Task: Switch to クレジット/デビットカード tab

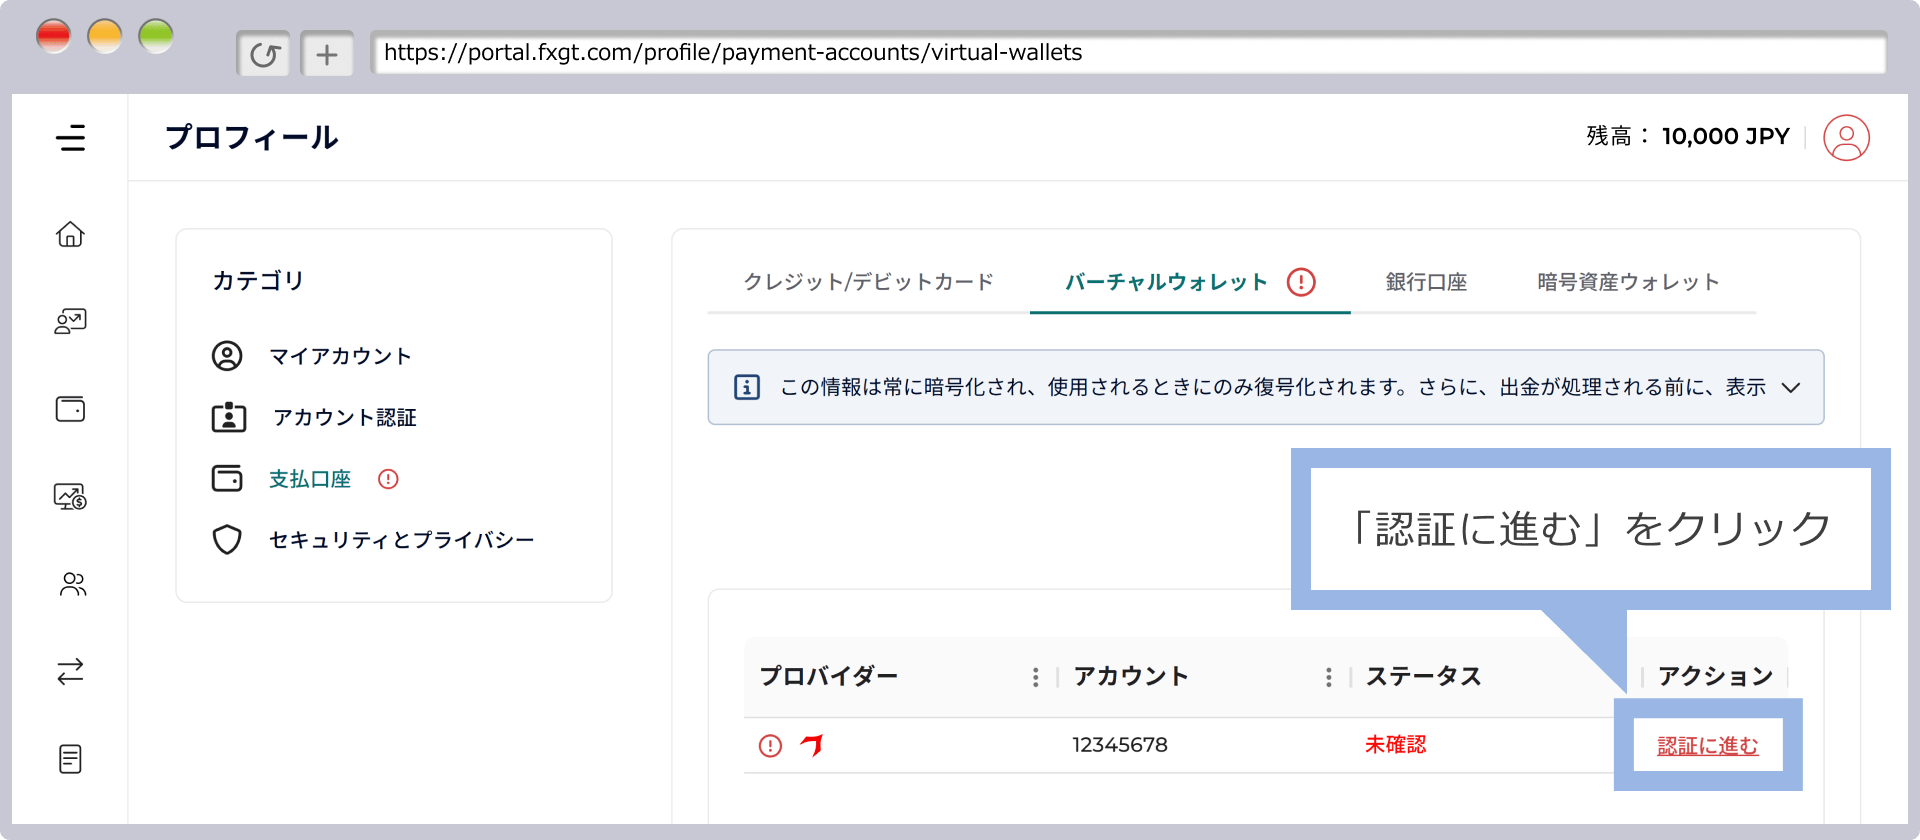Action: click(868, 282)
